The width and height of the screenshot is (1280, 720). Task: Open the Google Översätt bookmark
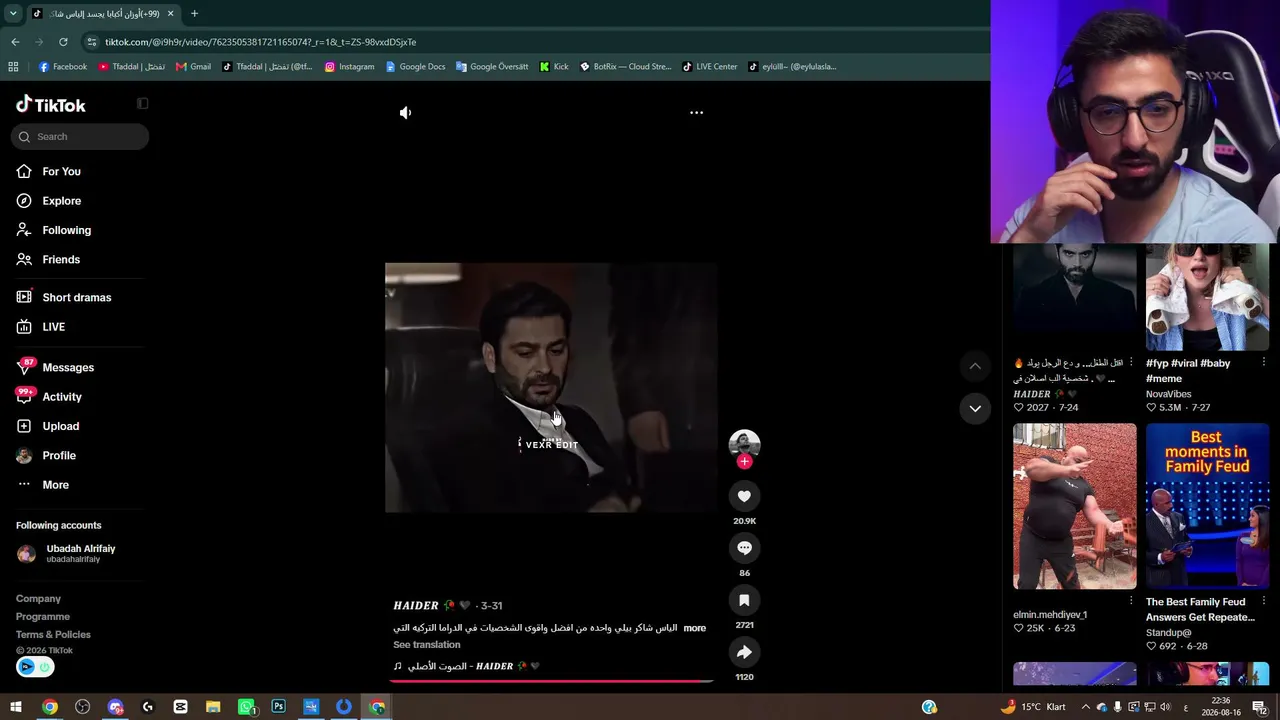coord(492,67)
